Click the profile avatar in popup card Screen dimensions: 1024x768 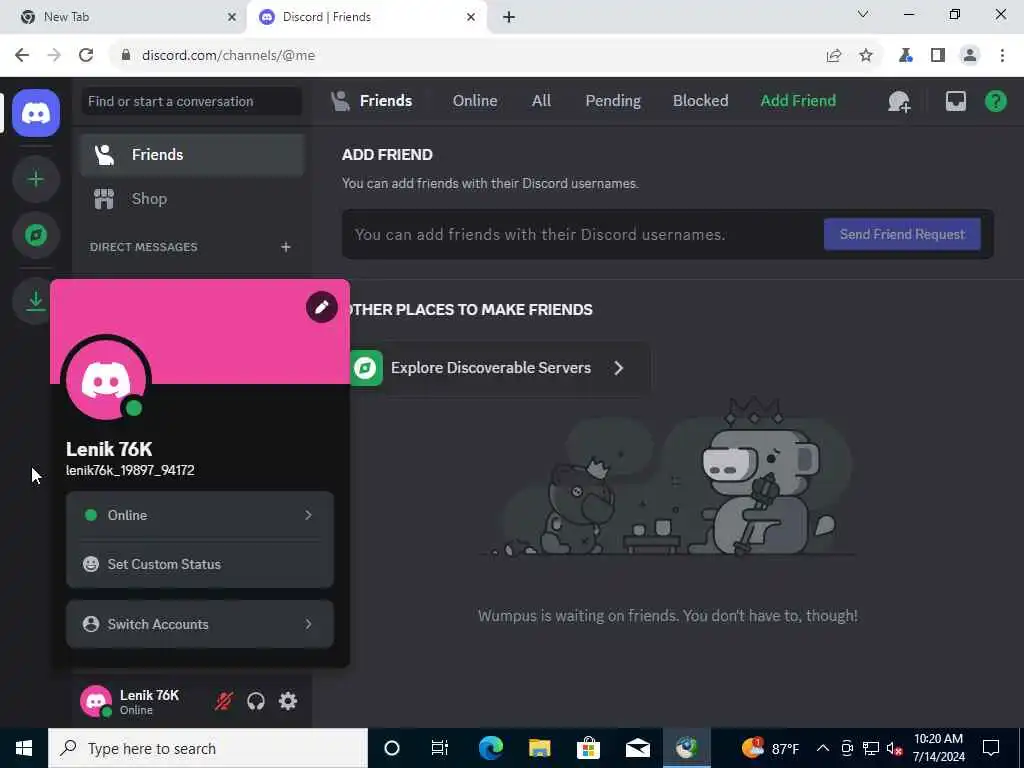tap(106, 381)
